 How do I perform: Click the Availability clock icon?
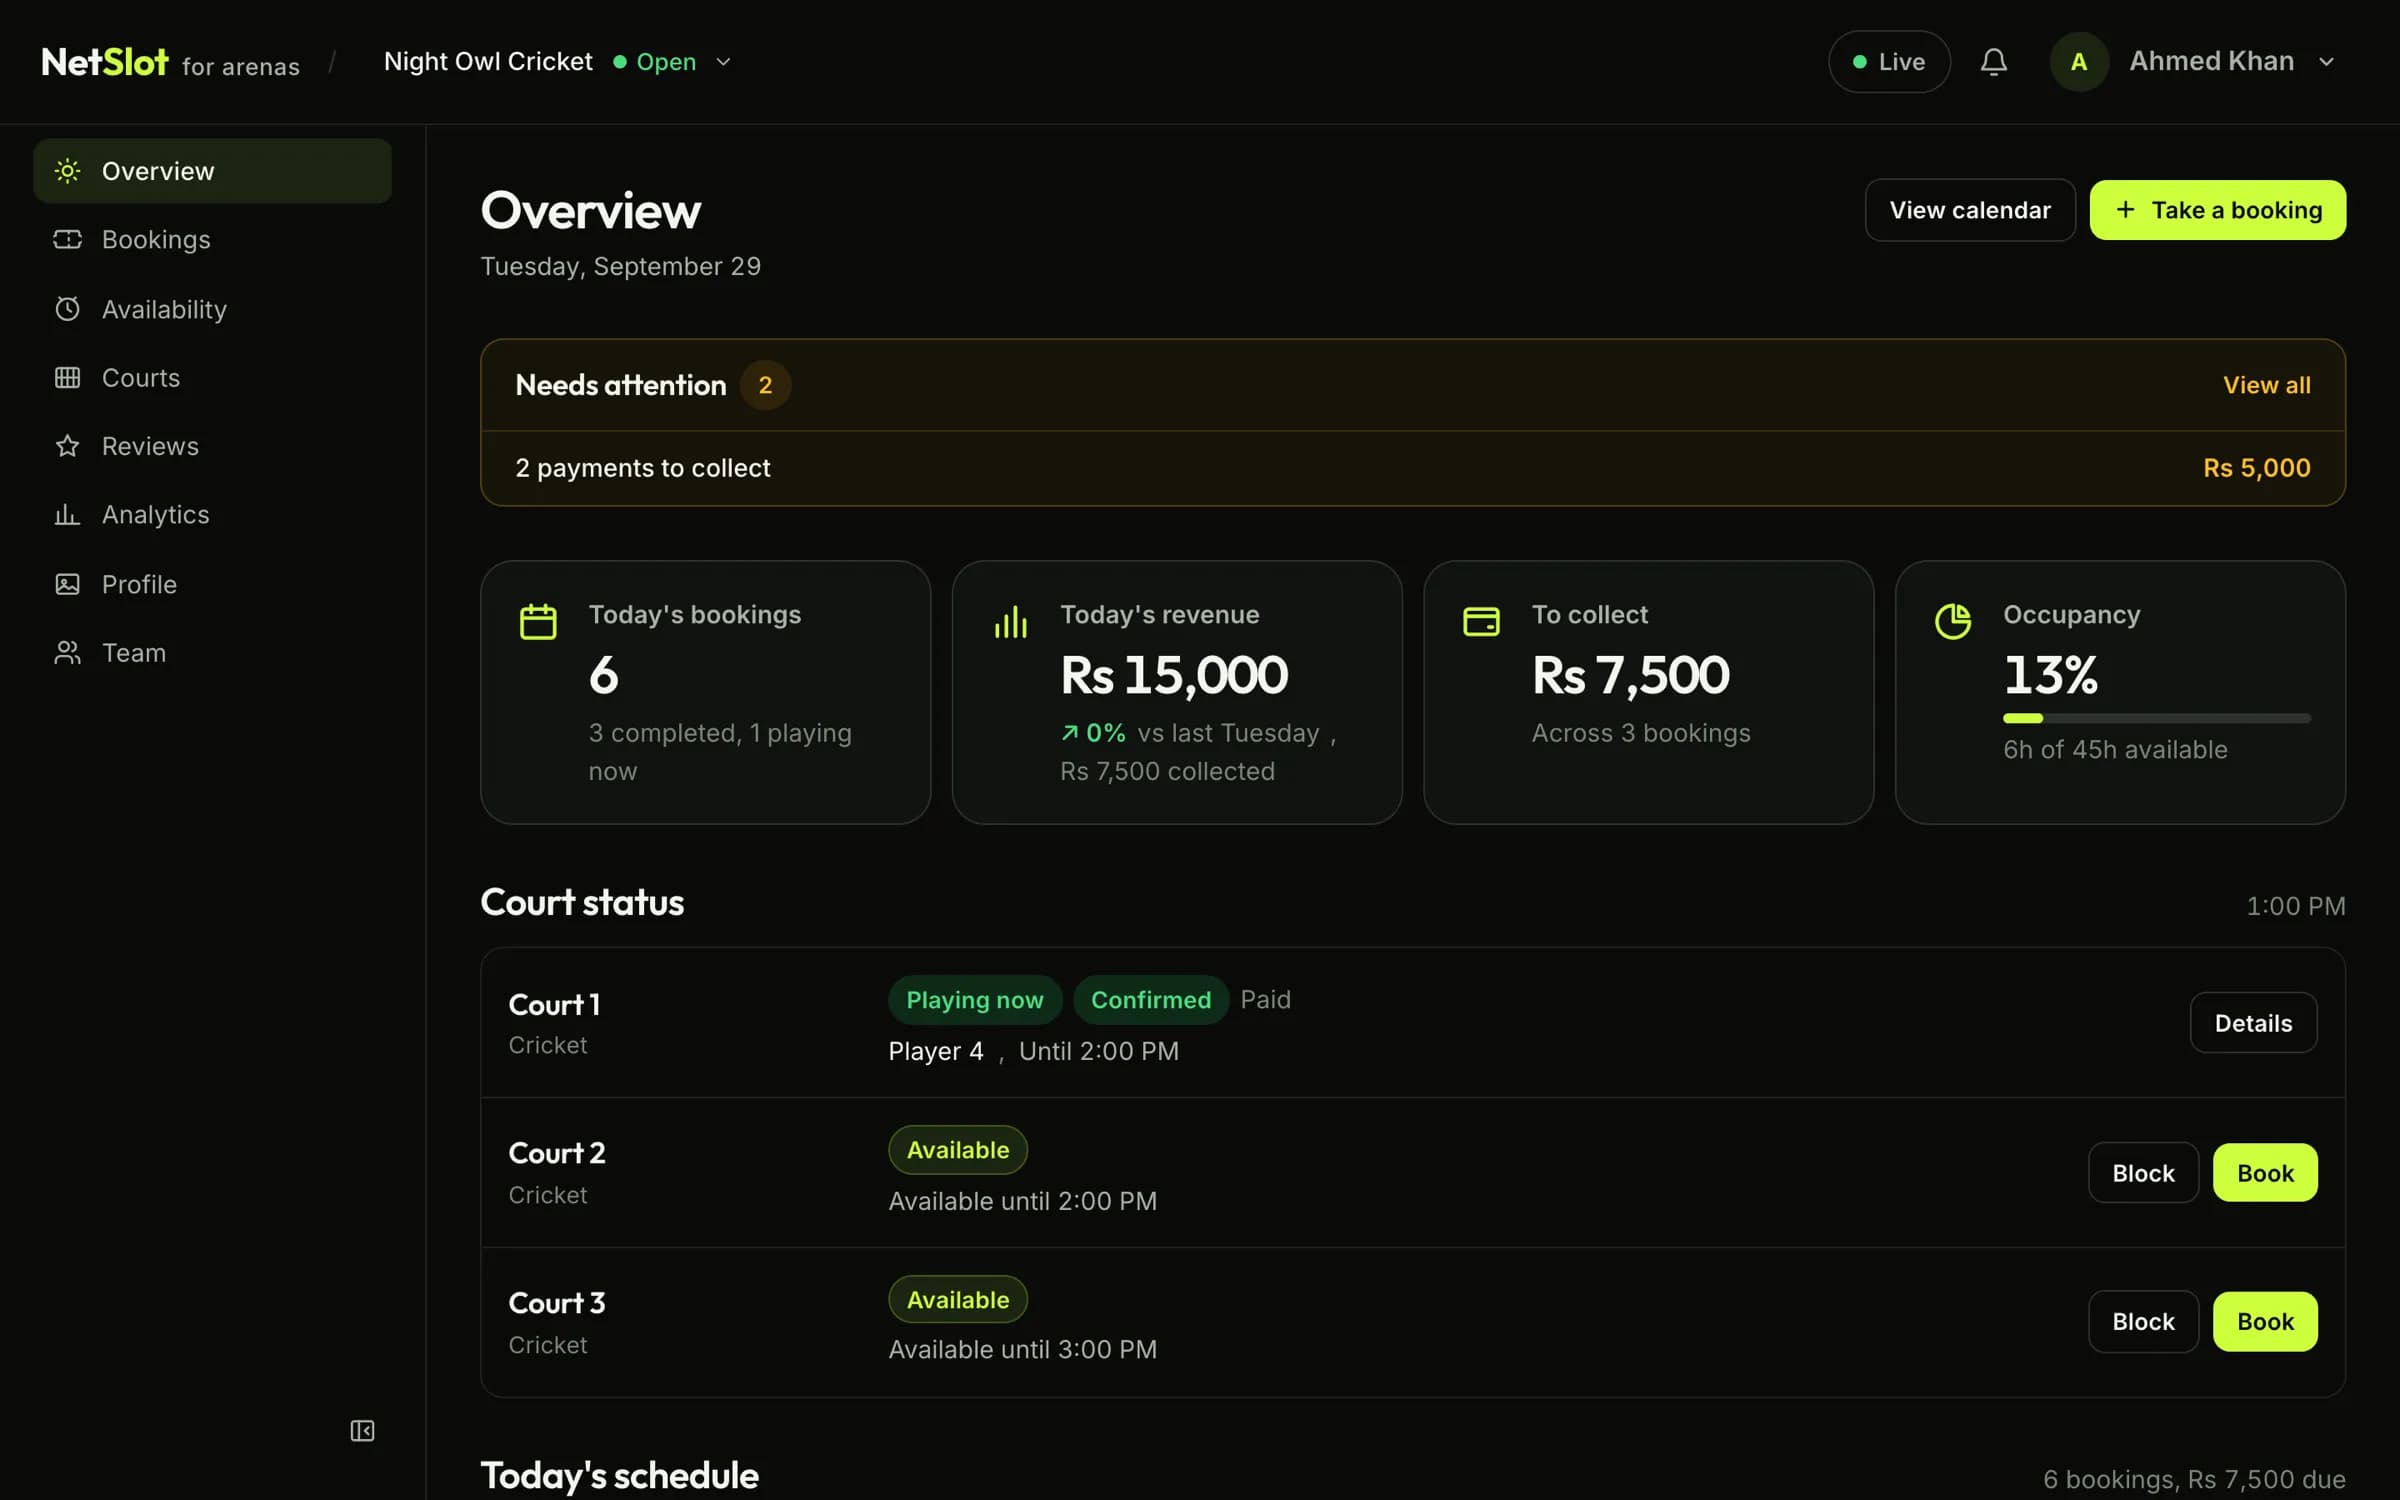[67, 308]
